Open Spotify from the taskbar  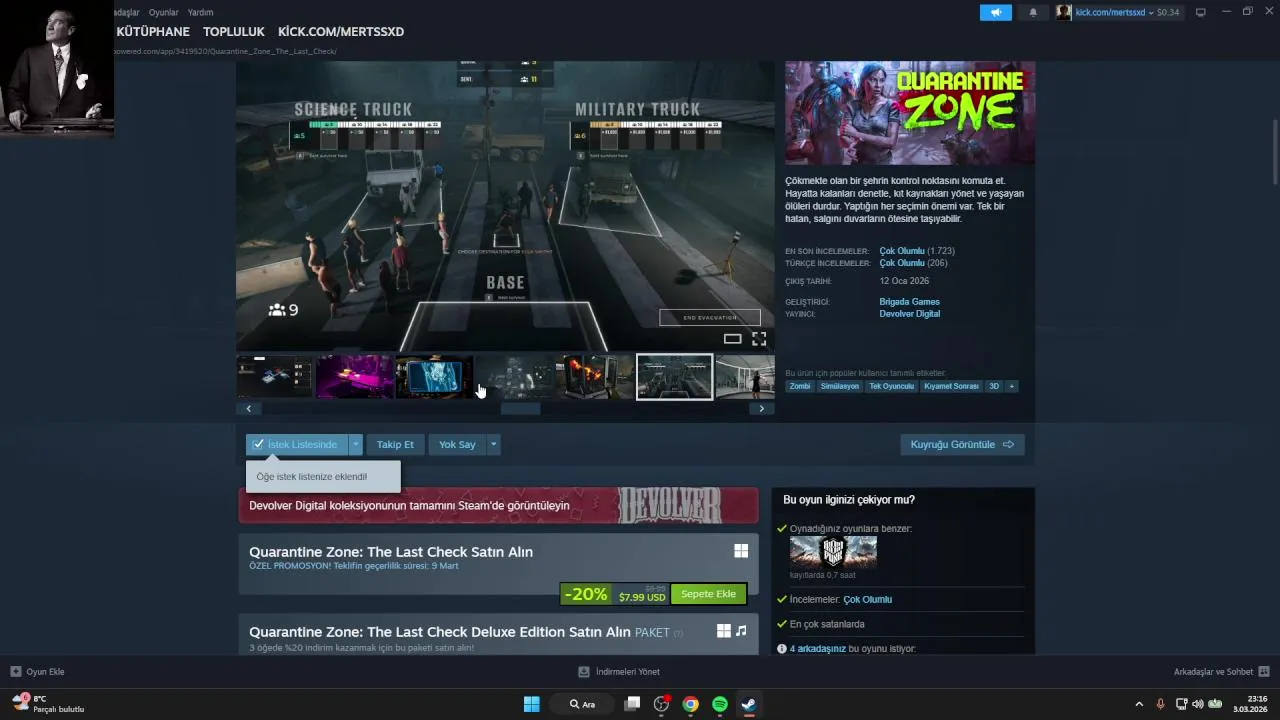pos(720,704)
